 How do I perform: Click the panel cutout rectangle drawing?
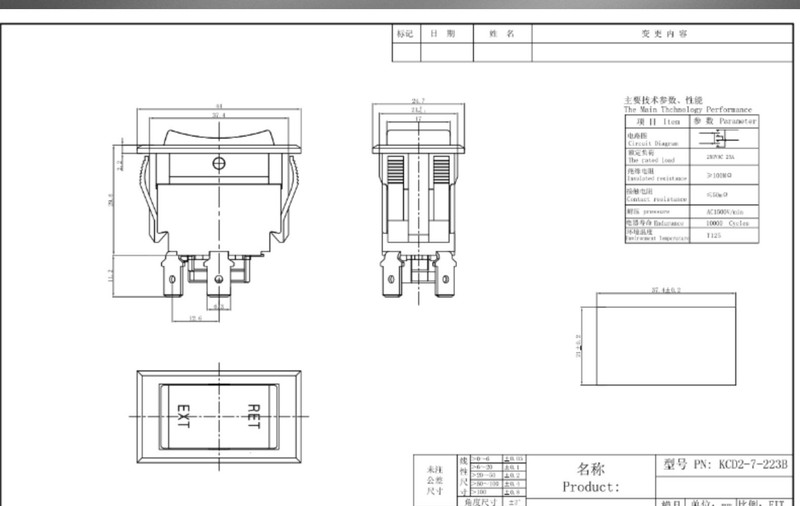666,346
